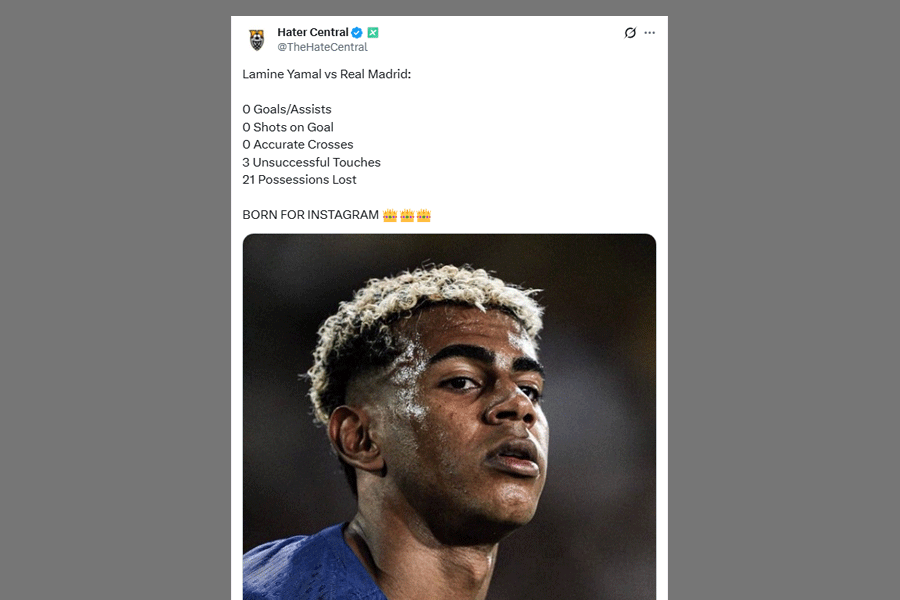The width and height of the screenshot is (900, 600).
Task: Click the middle crown emoji
Action: tap(407, 215)
